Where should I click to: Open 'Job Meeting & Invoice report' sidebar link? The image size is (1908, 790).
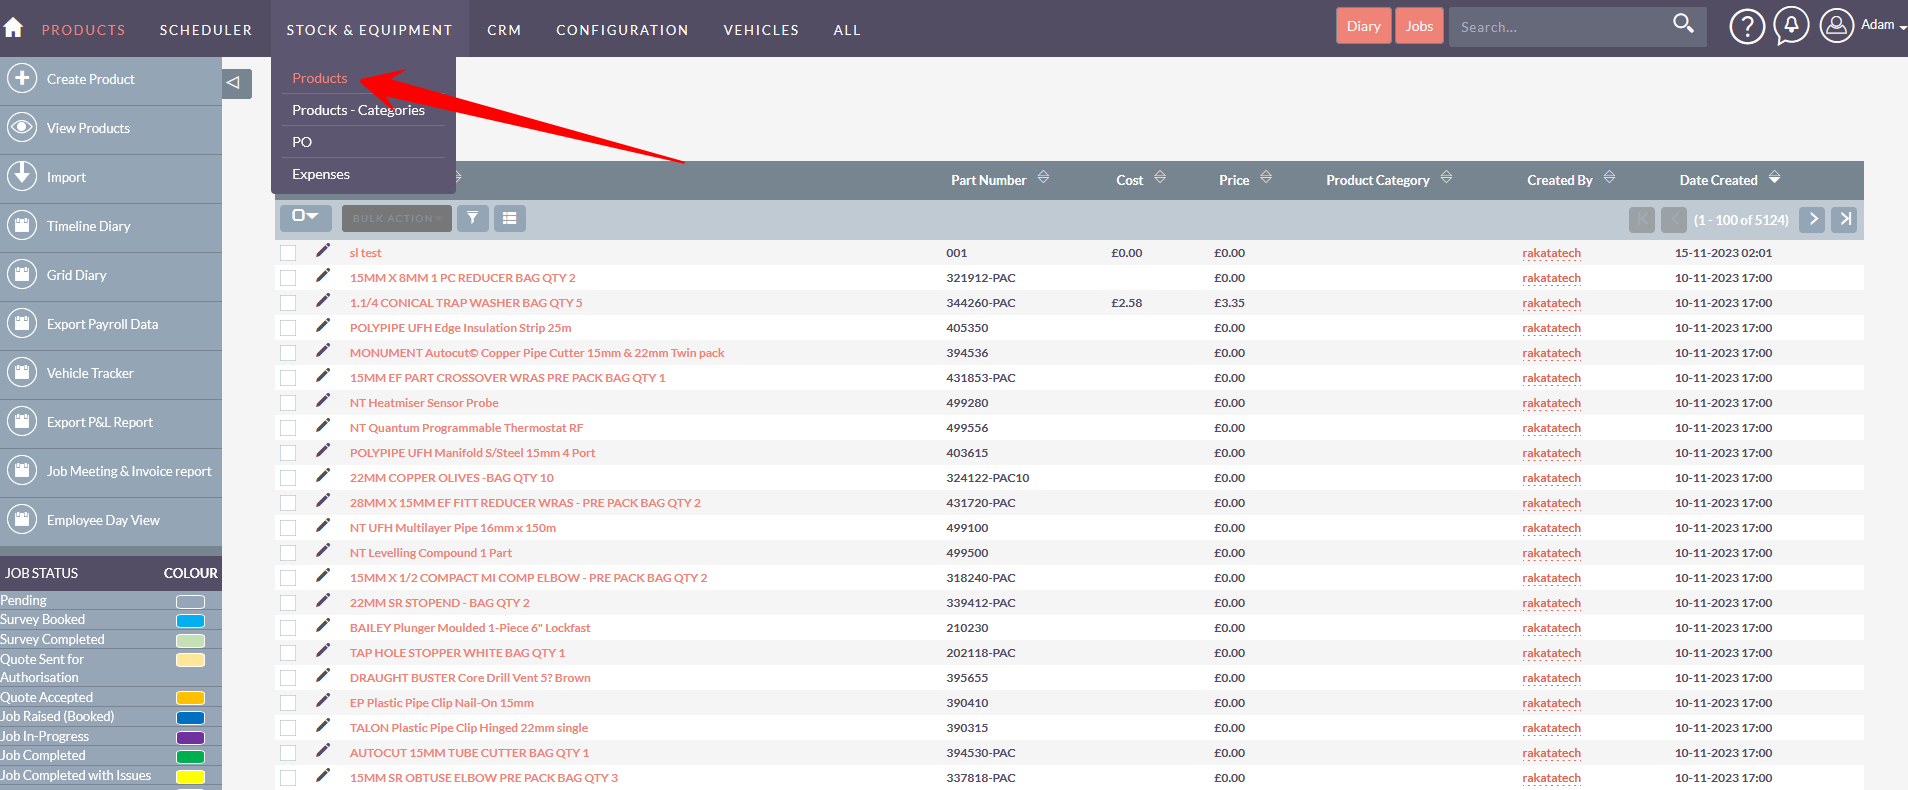(129, 471)
